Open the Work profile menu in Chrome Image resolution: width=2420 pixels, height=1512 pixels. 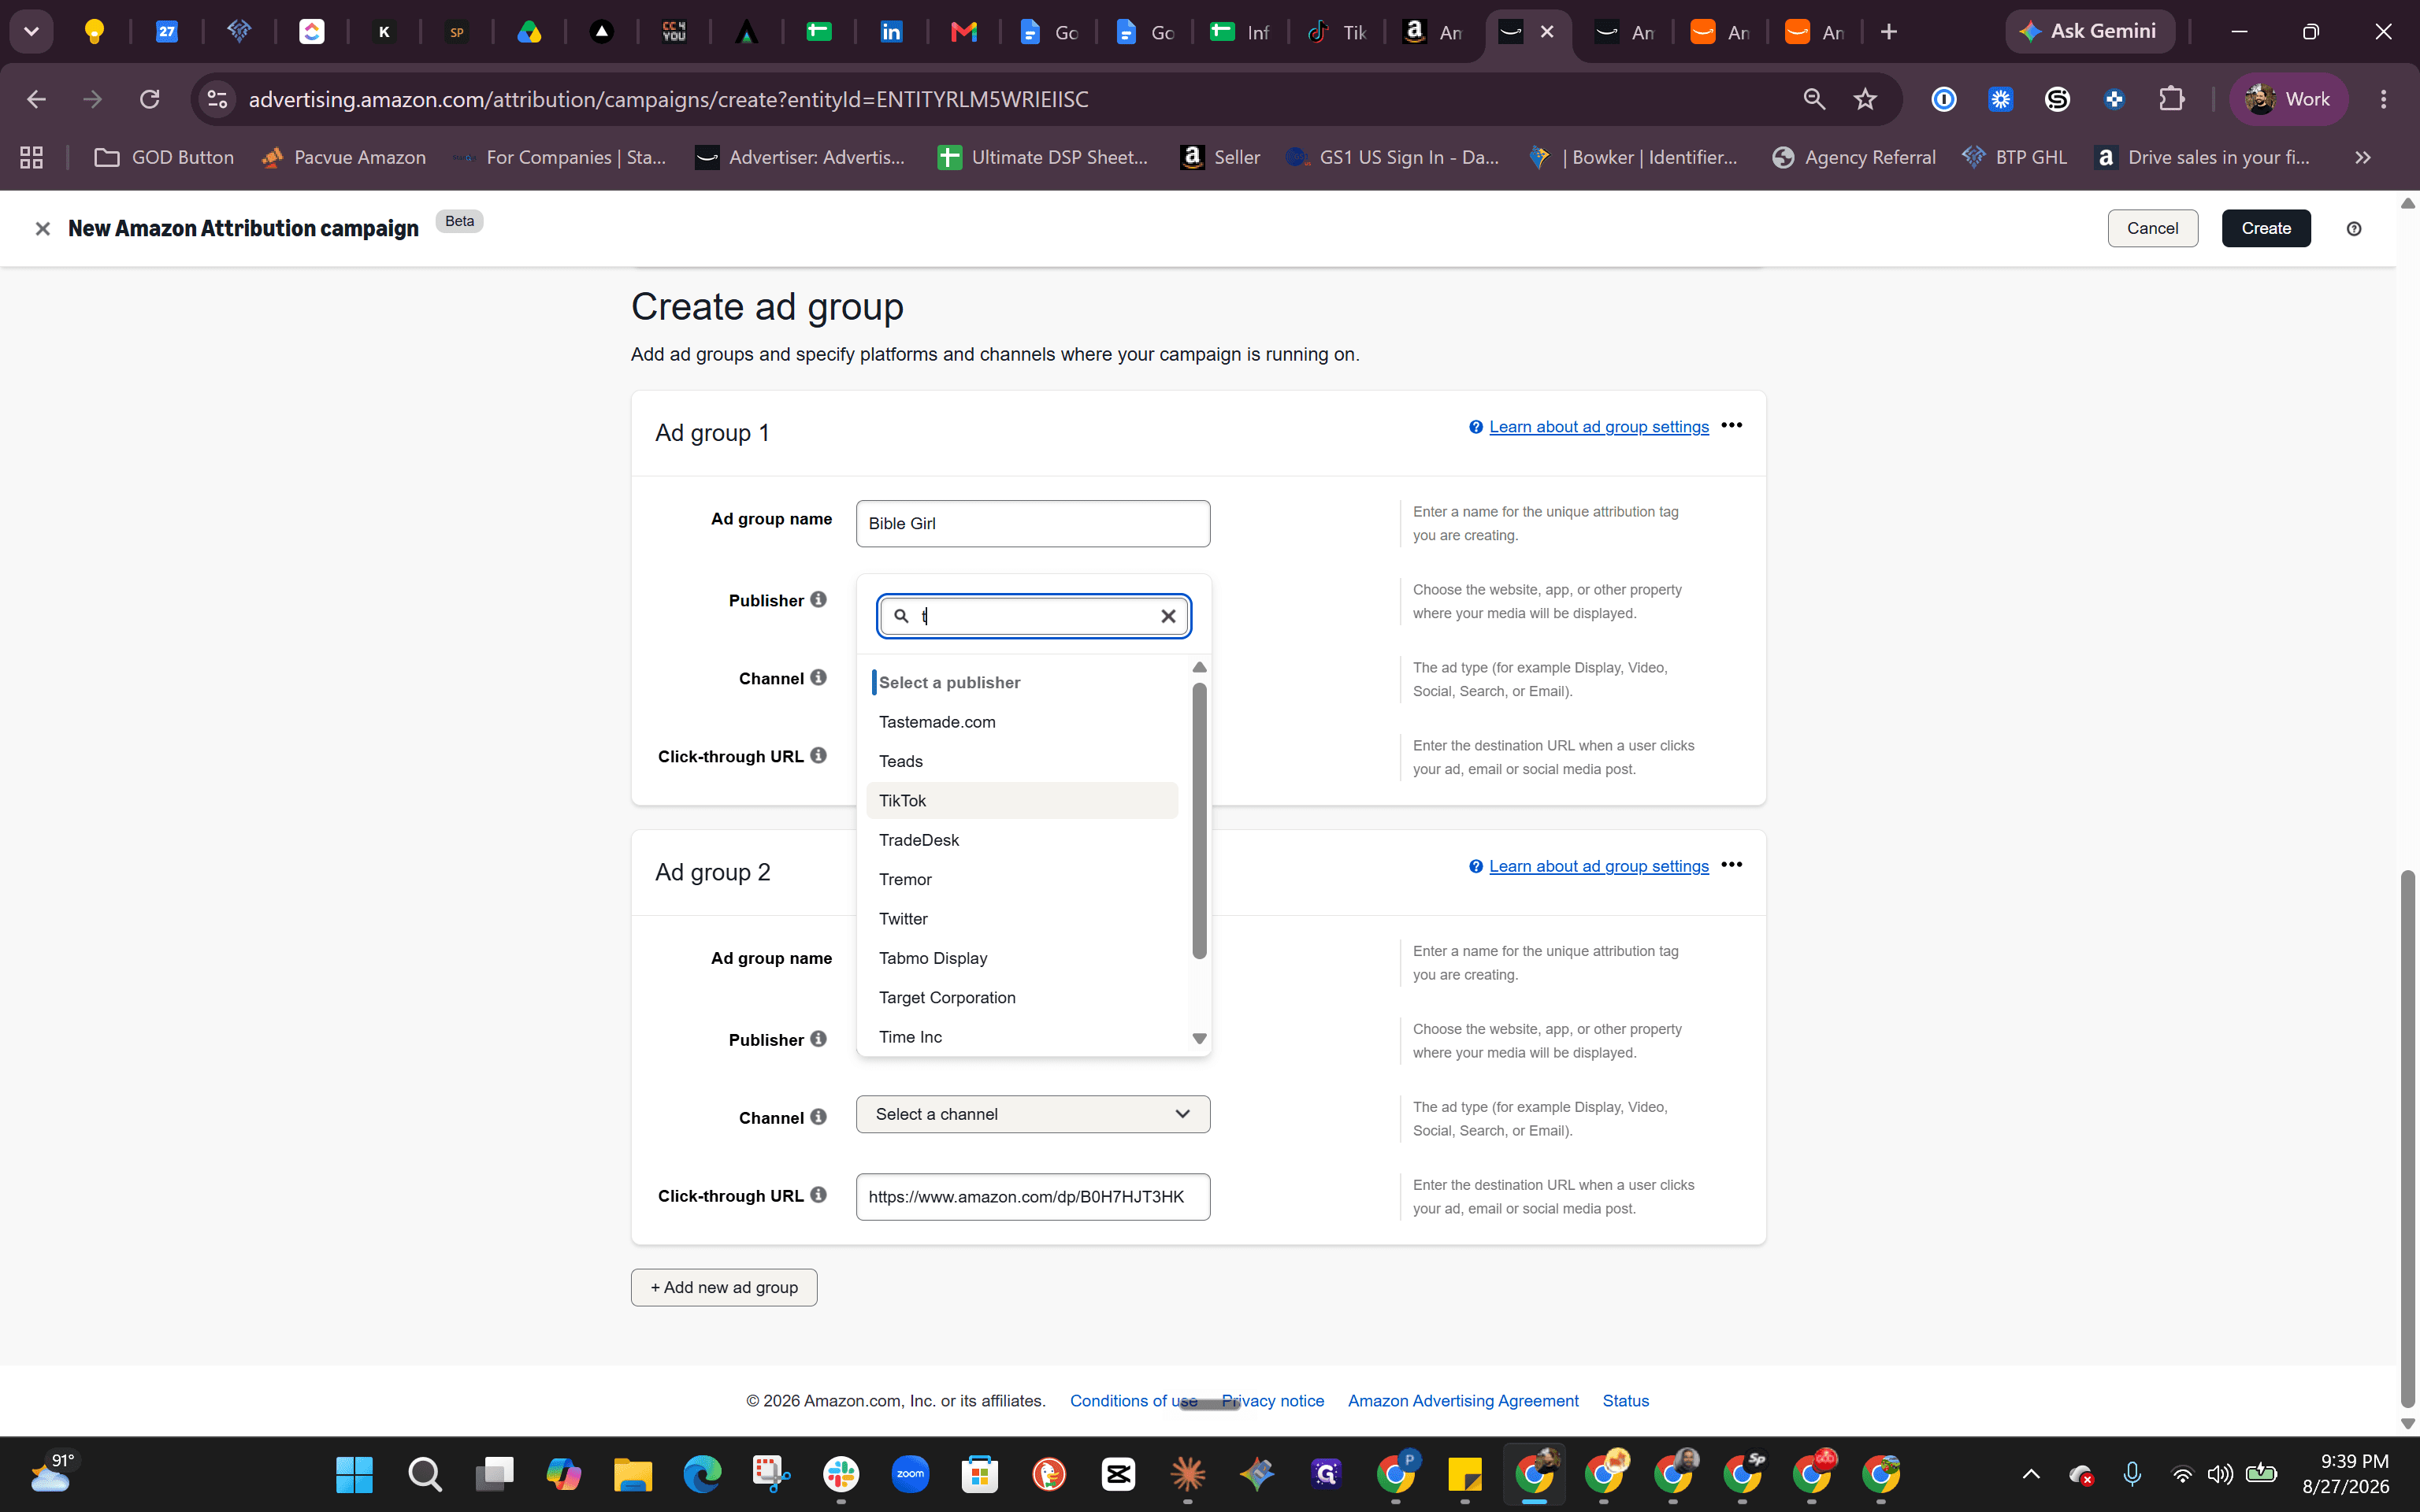tap(2288, 99)
